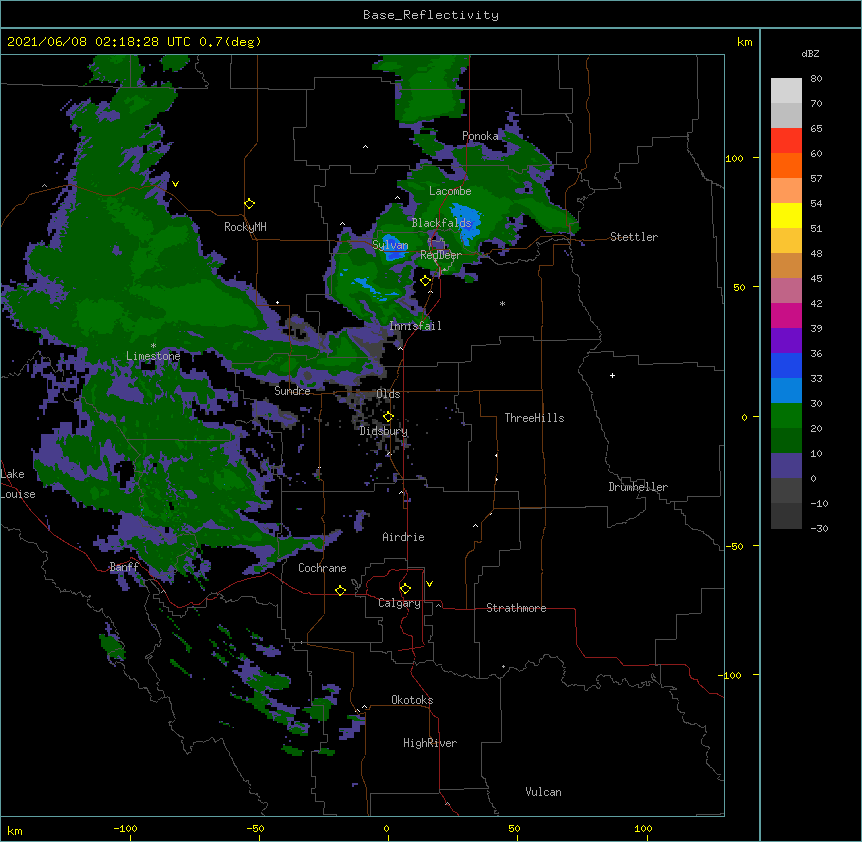Select the Lacombe city label
The height and width of the screenshot is (842, 862).
450,191
